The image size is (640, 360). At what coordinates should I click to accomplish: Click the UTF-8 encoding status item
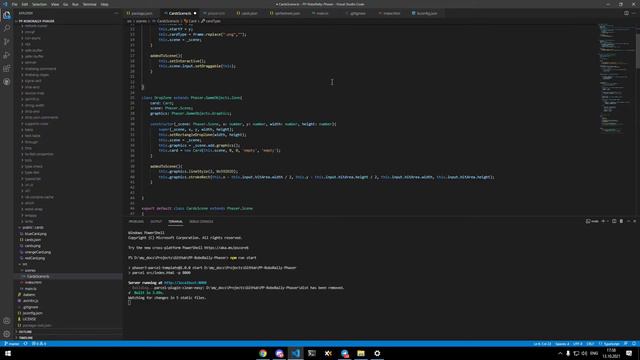pos(578,344)
